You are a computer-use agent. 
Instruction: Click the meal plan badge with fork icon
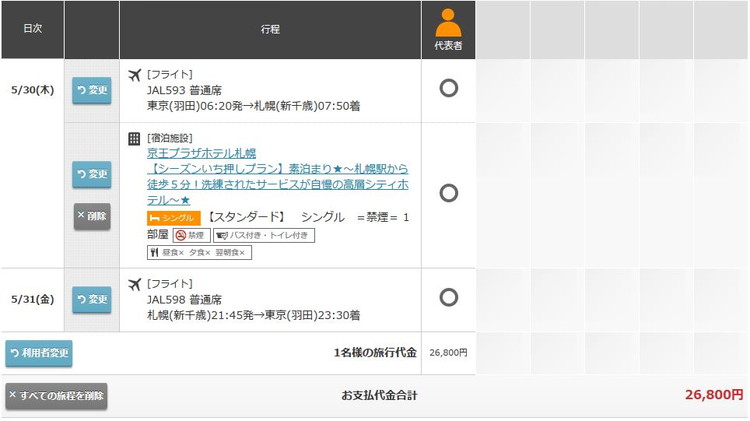click(199, 253)
